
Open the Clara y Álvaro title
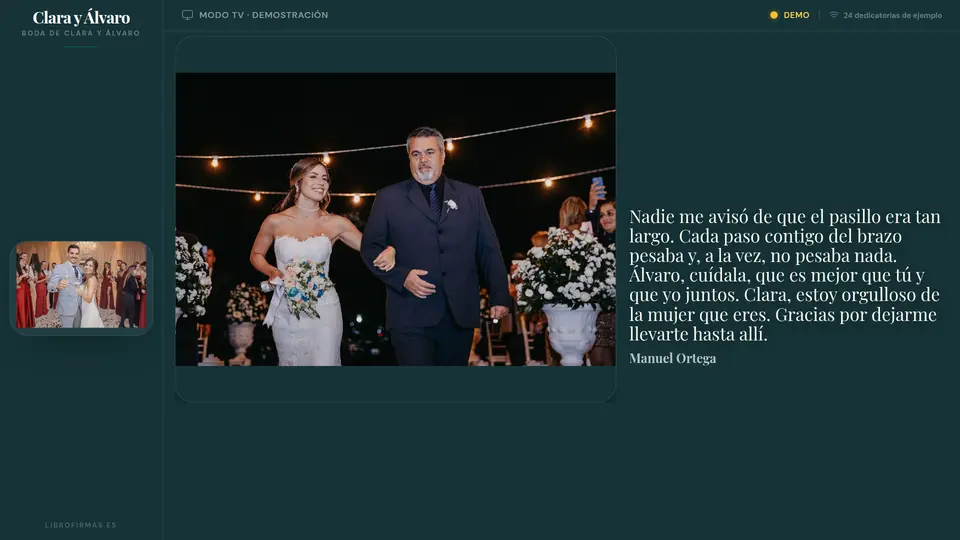tap(81, 18)
